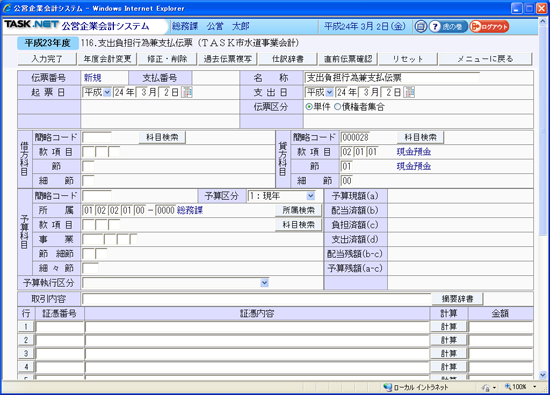Click the 金額 field in row 3
550x395 pixels.
[501, 354]
